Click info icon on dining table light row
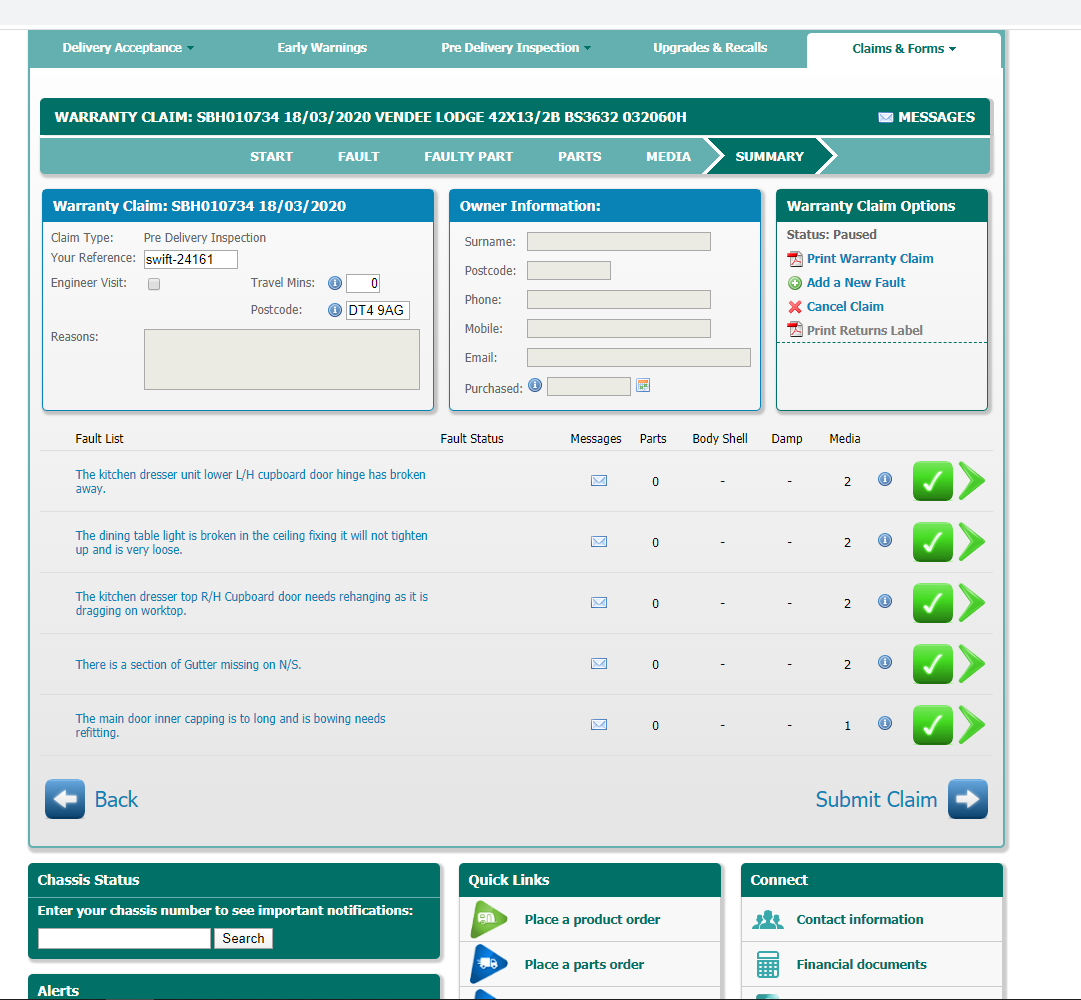 [x=885, y=540]
